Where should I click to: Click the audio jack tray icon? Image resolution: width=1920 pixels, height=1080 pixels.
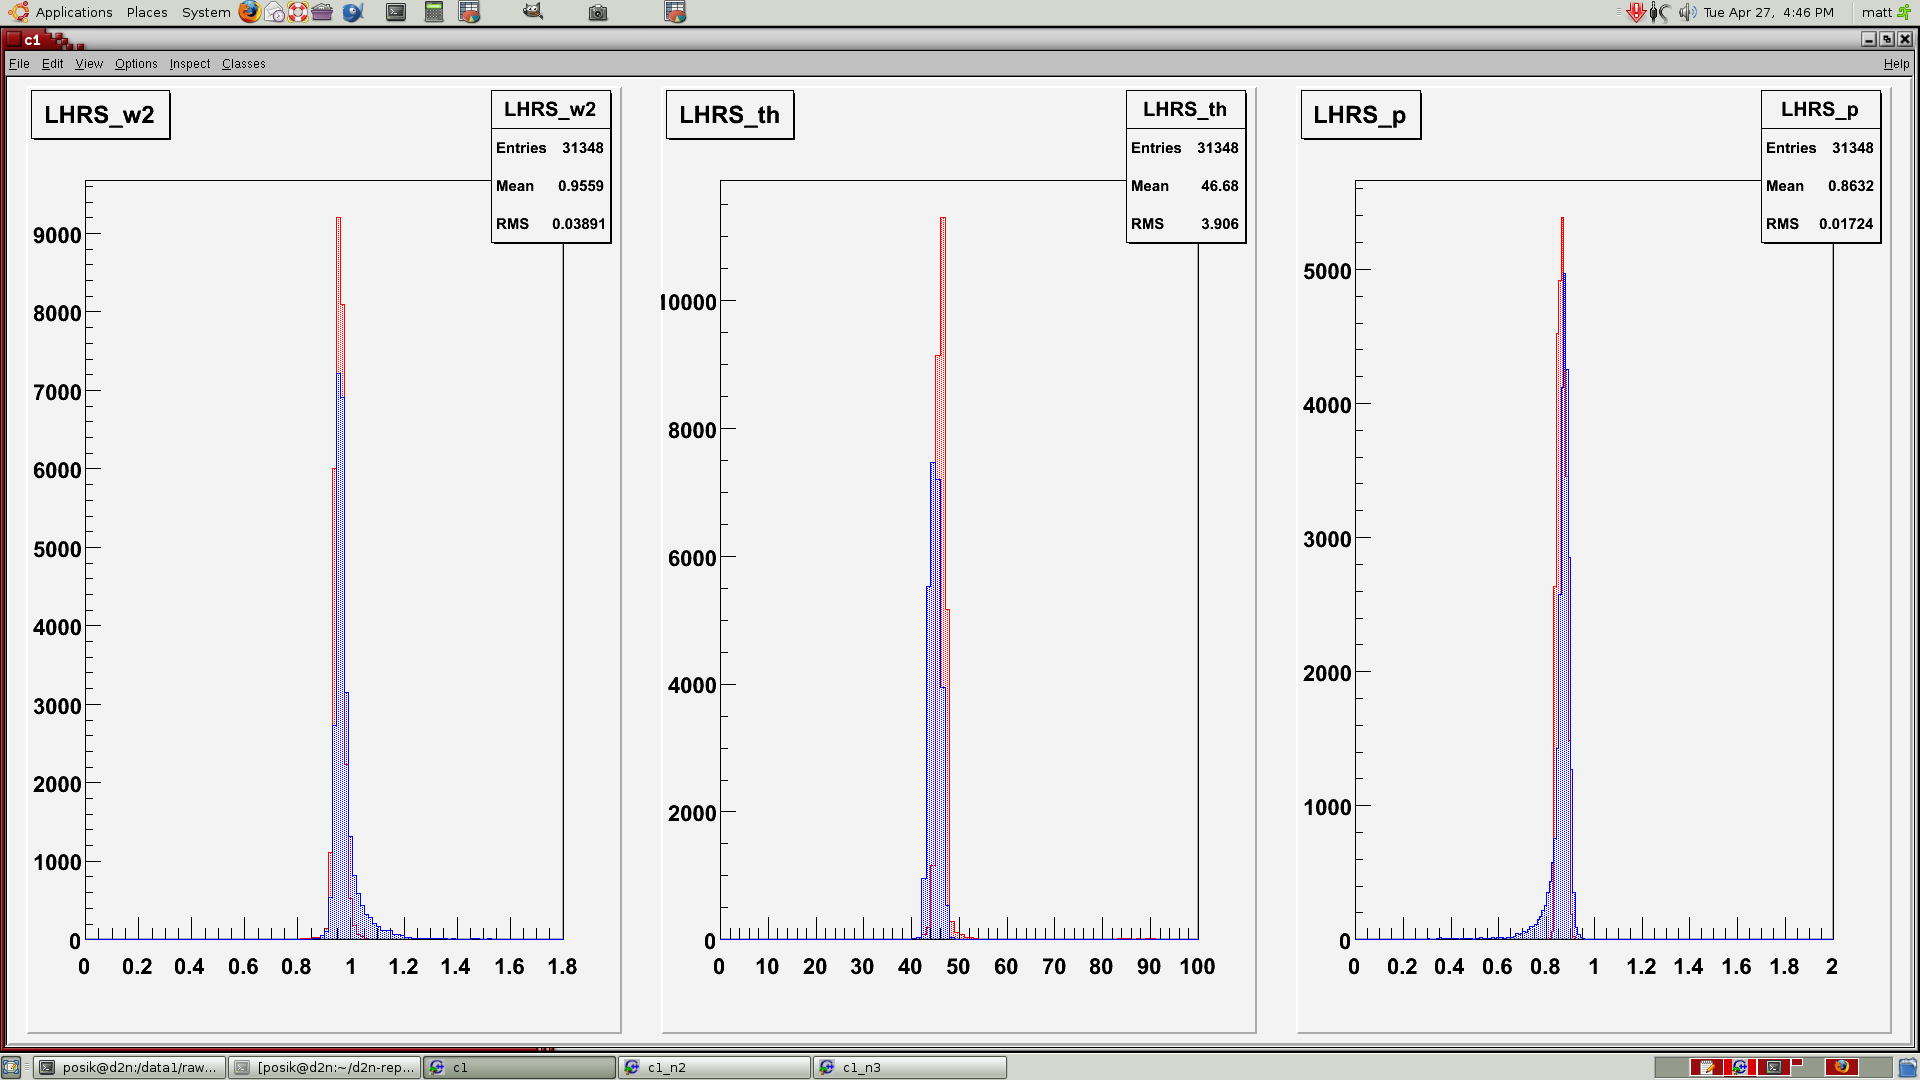pyautogui.click(x=1660, y=12)
